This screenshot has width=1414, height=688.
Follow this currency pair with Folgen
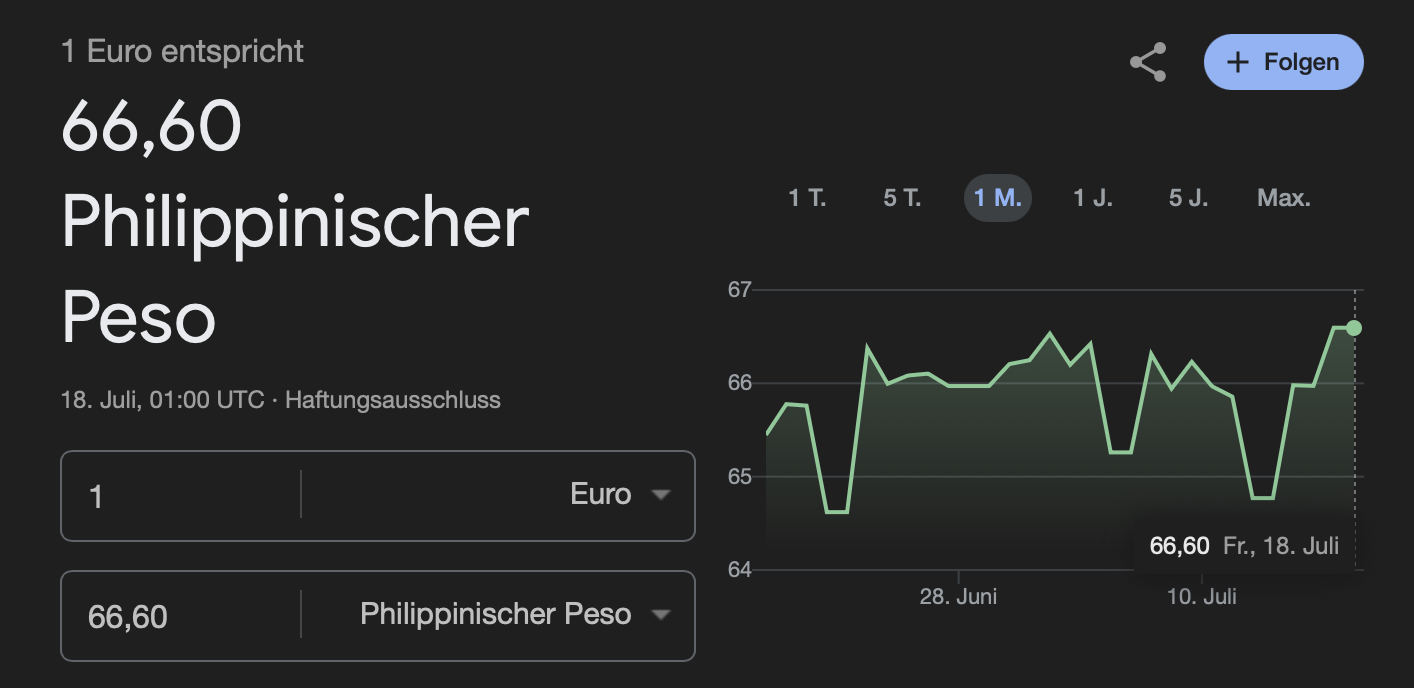[x=1284, y=62]
